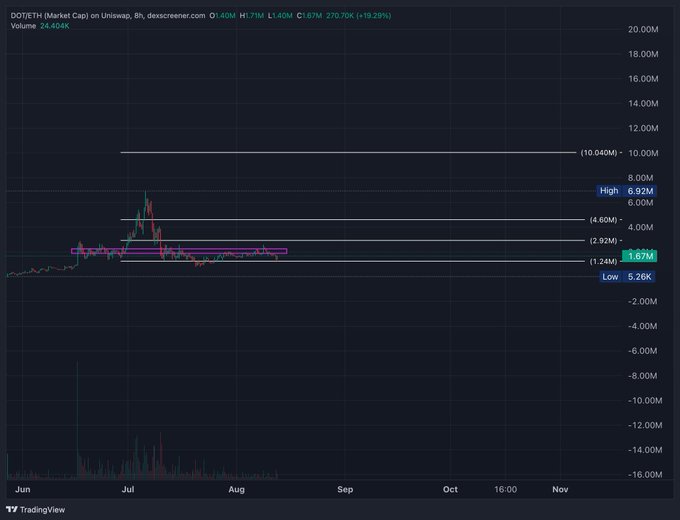Click the 16.00M price axis label

[643, 78]
